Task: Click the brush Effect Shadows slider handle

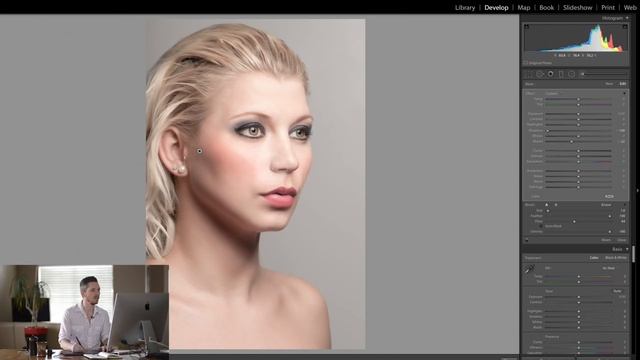Action: tap(547, 131)
